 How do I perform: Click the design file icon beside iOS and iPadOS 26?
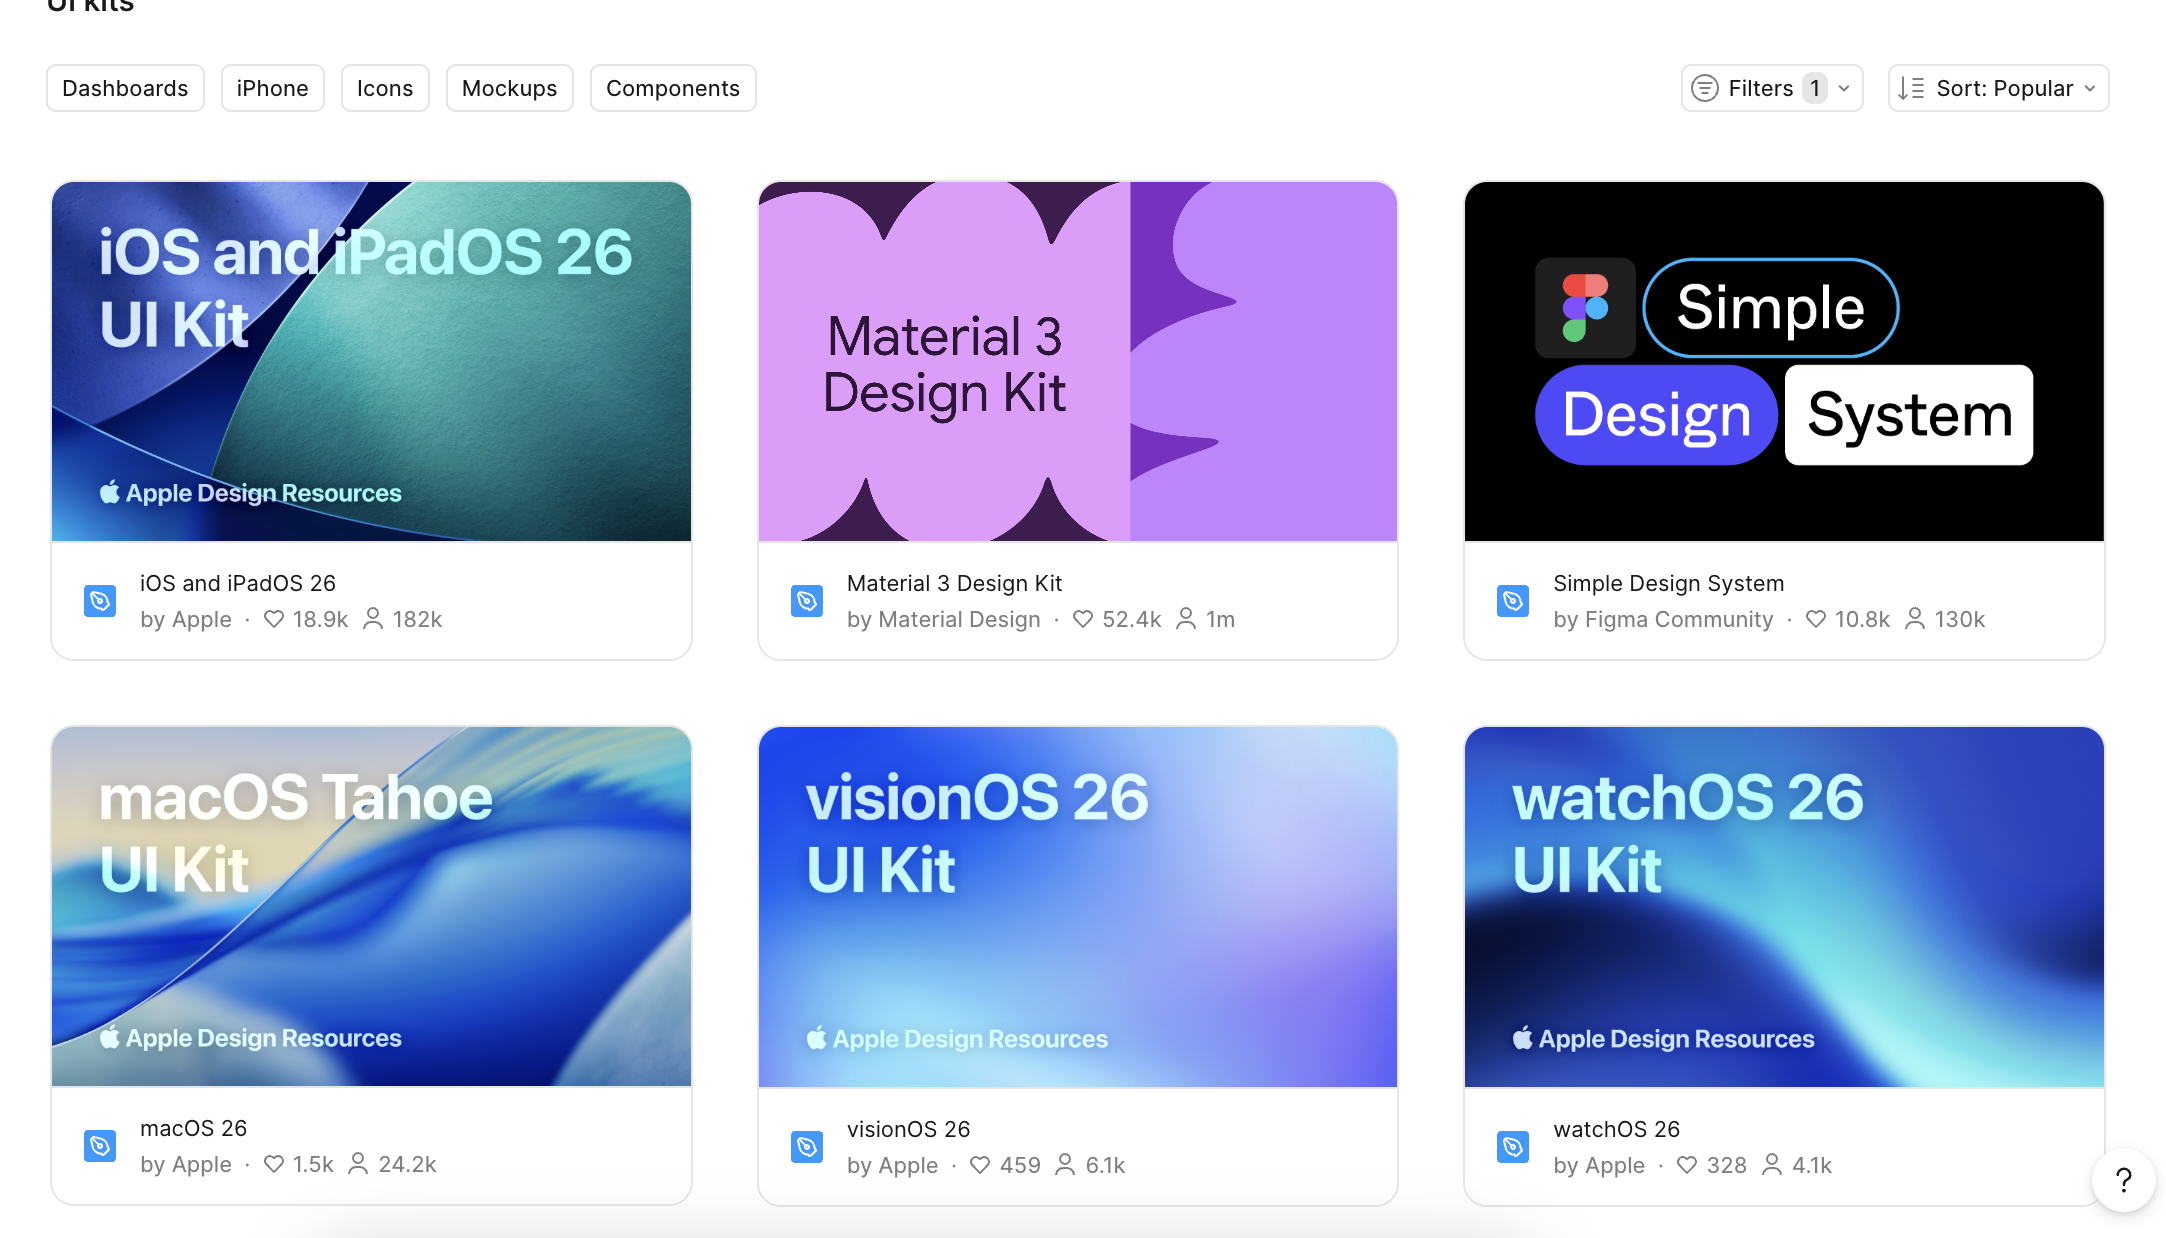click(100, 601)
